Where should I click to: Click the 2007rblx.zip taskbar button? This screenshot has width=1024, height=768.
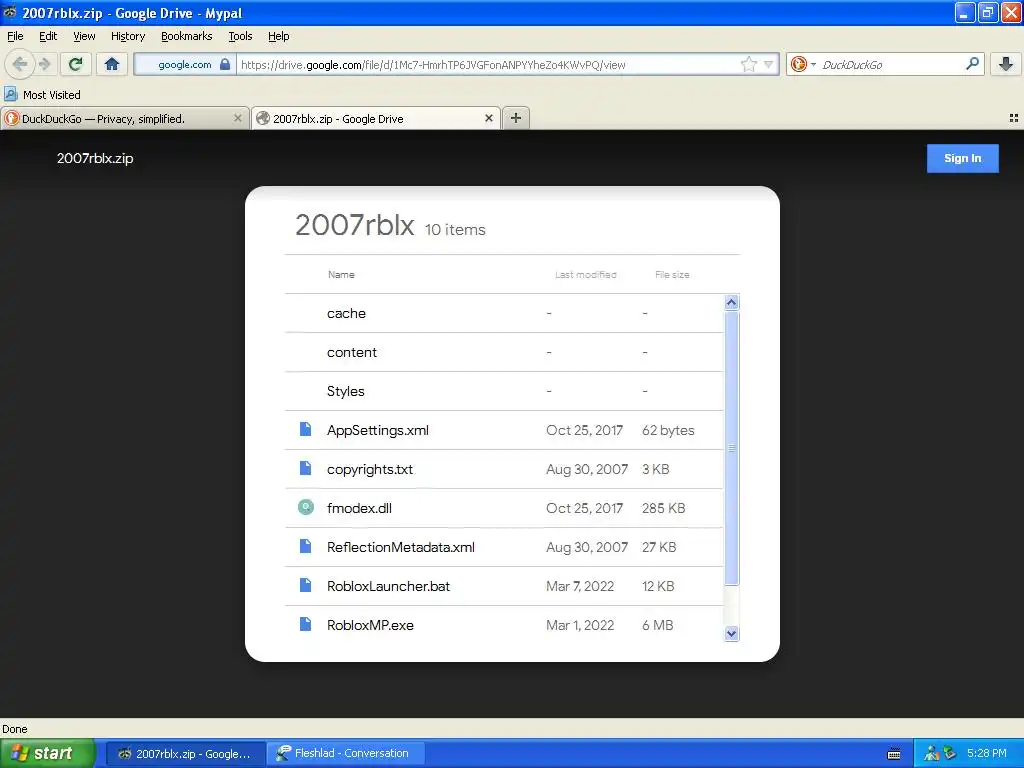coord(185,753)
